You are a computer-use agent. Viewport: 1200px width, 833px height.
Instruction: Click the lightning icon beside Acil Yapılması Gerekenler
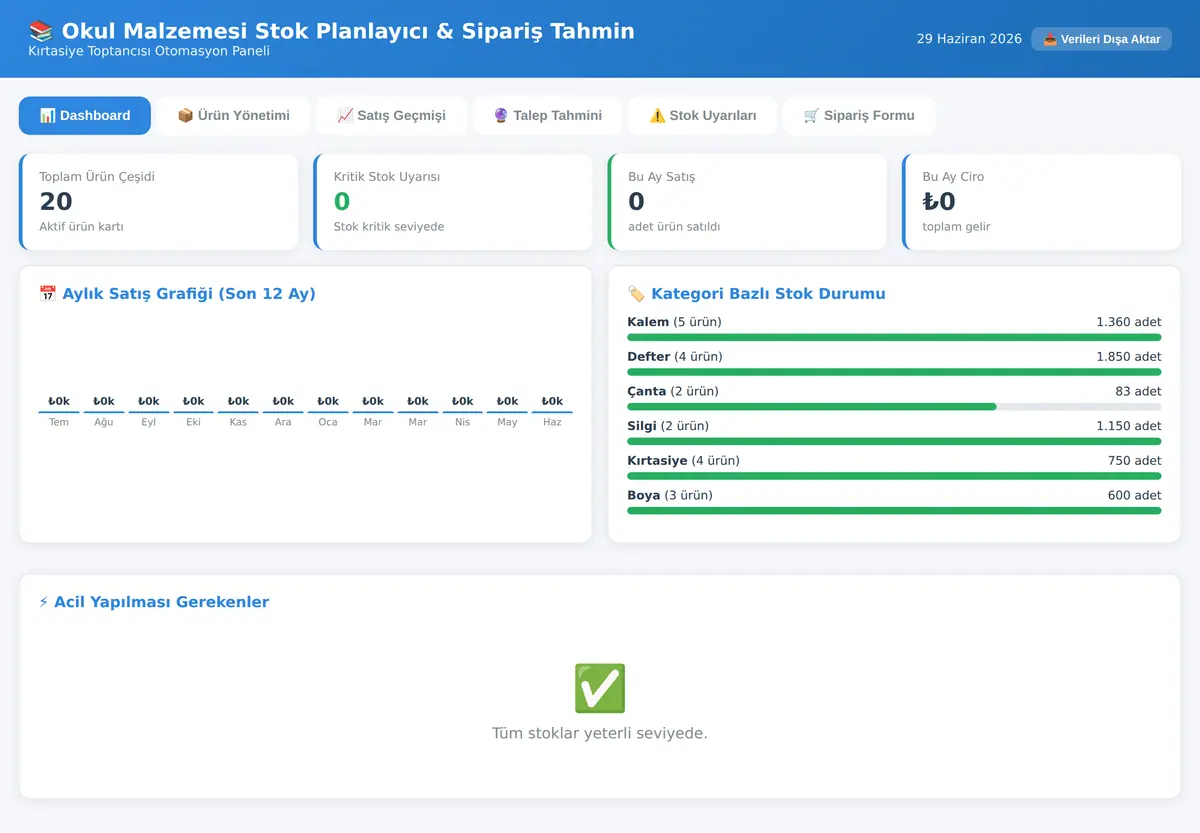43,602
